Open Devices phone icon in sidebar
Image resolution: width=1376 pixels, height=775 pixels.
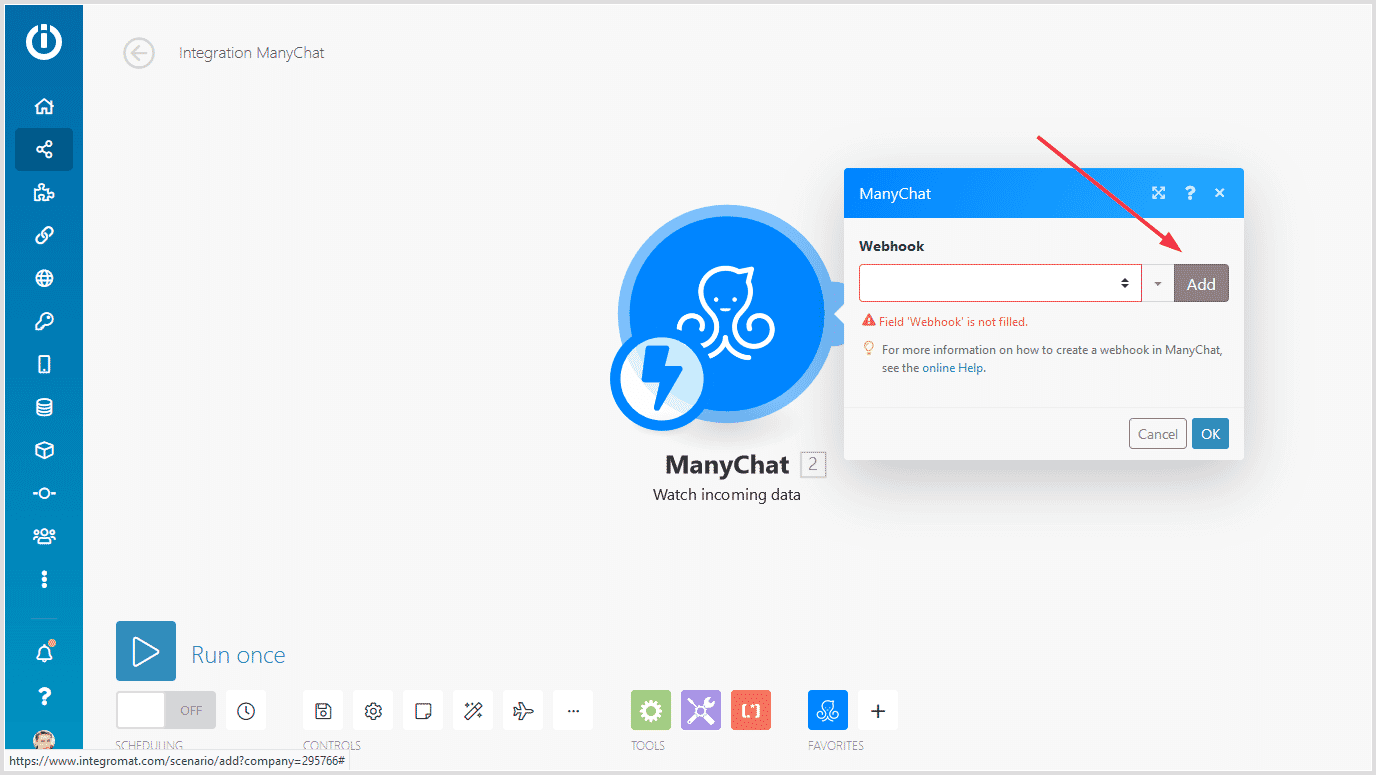44,365
